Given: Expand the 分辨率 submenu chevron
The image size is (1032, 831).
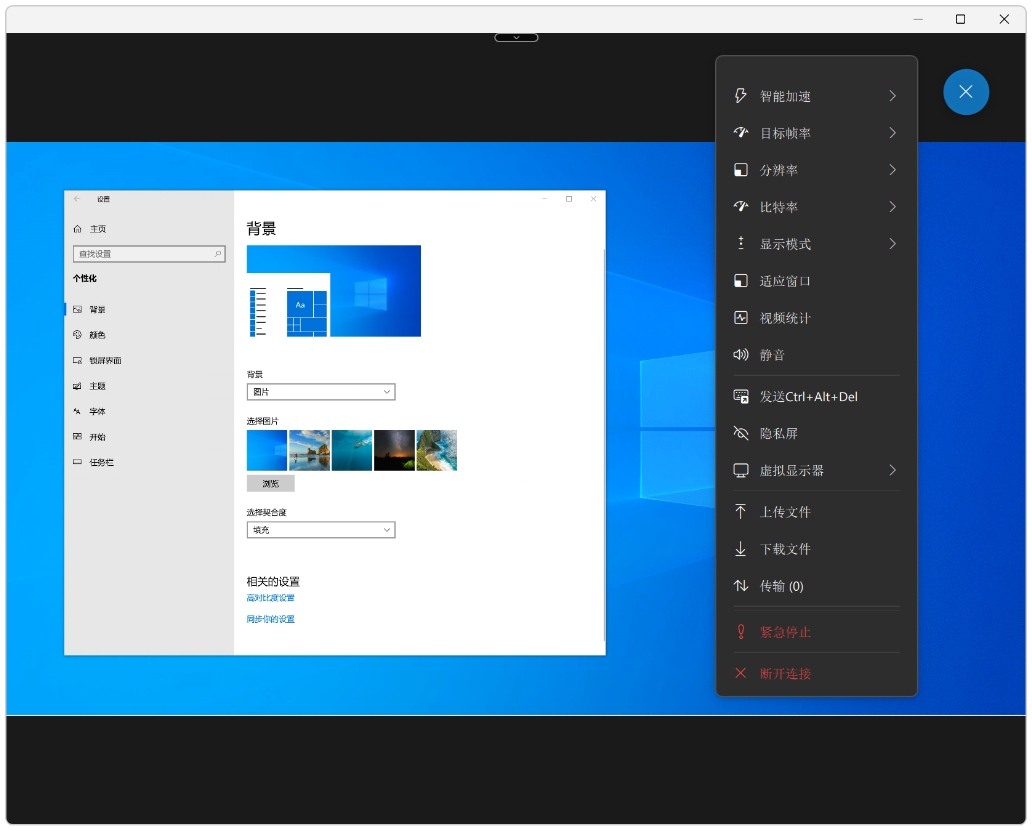Looking at the screenshot, I should coord(892,170).
